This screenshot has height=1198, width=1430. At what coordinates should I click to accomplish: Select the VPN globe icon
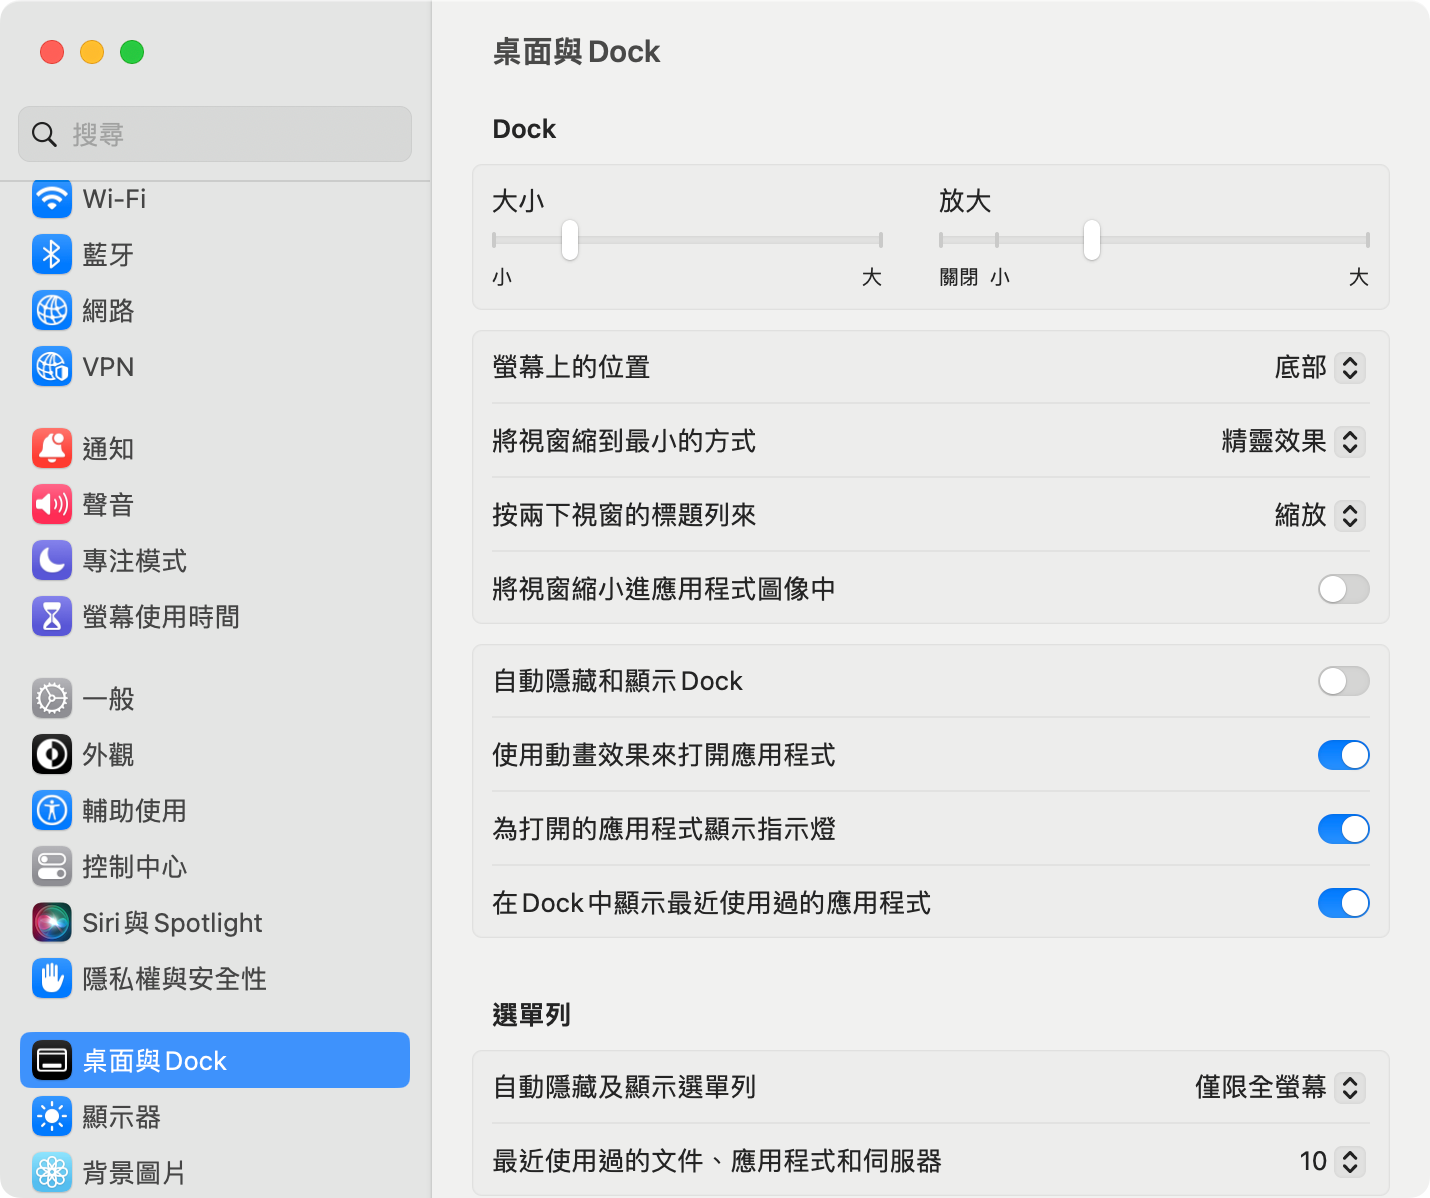click(52, 367)
